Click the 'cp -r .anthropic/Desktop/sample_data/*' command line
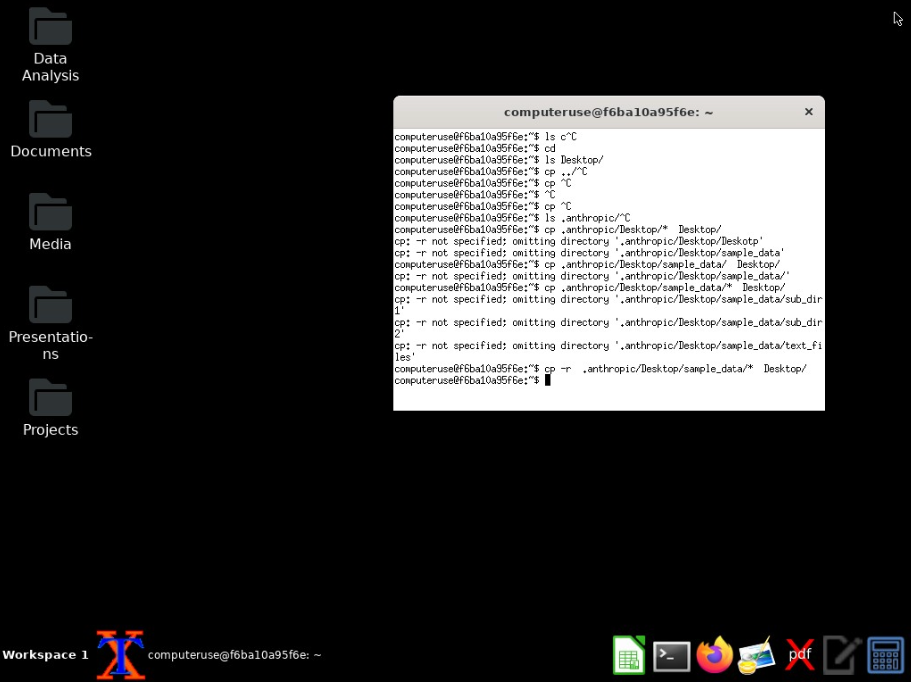The height and width of the screenshot is (698, 916). coord(602,370)
